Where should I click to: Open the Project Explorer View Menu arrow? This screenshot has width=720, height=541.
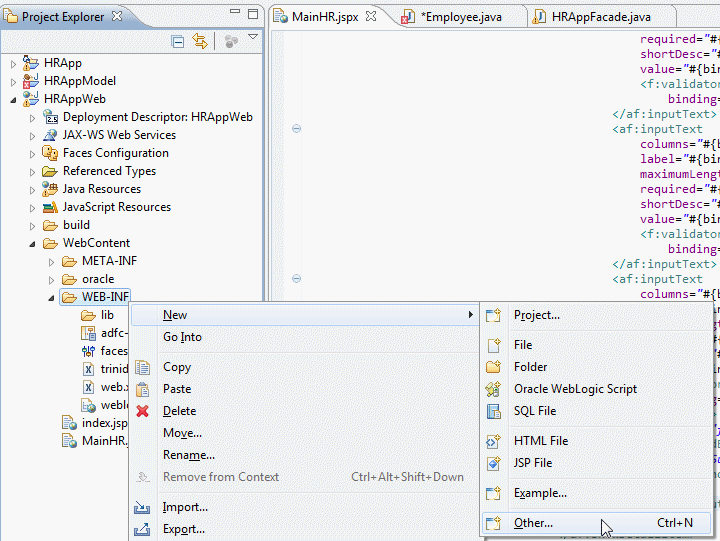[x=253, y=37]
